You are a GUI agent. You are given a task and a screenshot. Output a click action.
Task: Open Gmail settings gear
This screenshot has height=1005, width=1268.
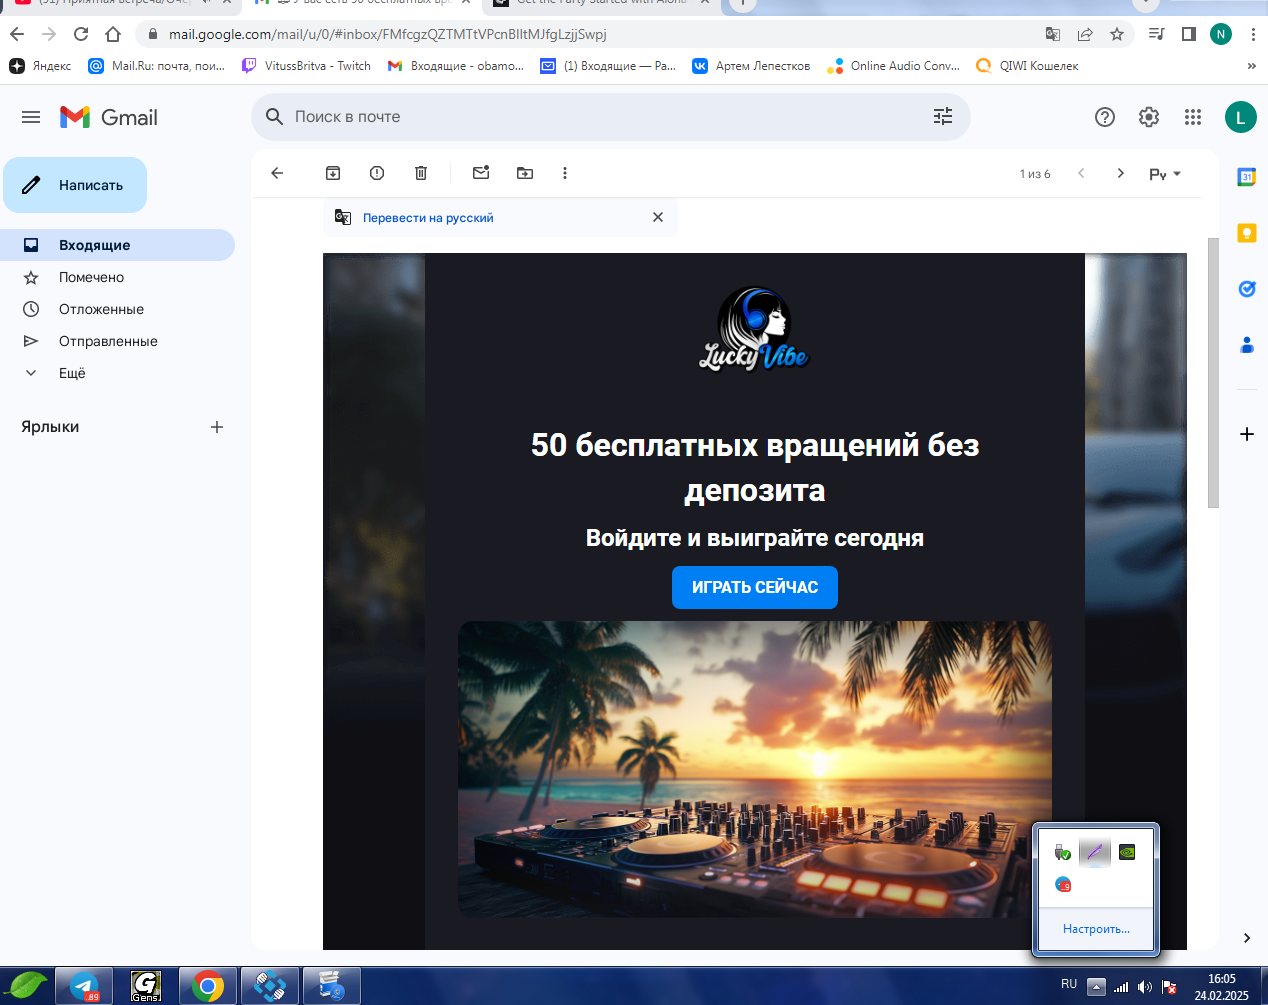pos(1149,117)
